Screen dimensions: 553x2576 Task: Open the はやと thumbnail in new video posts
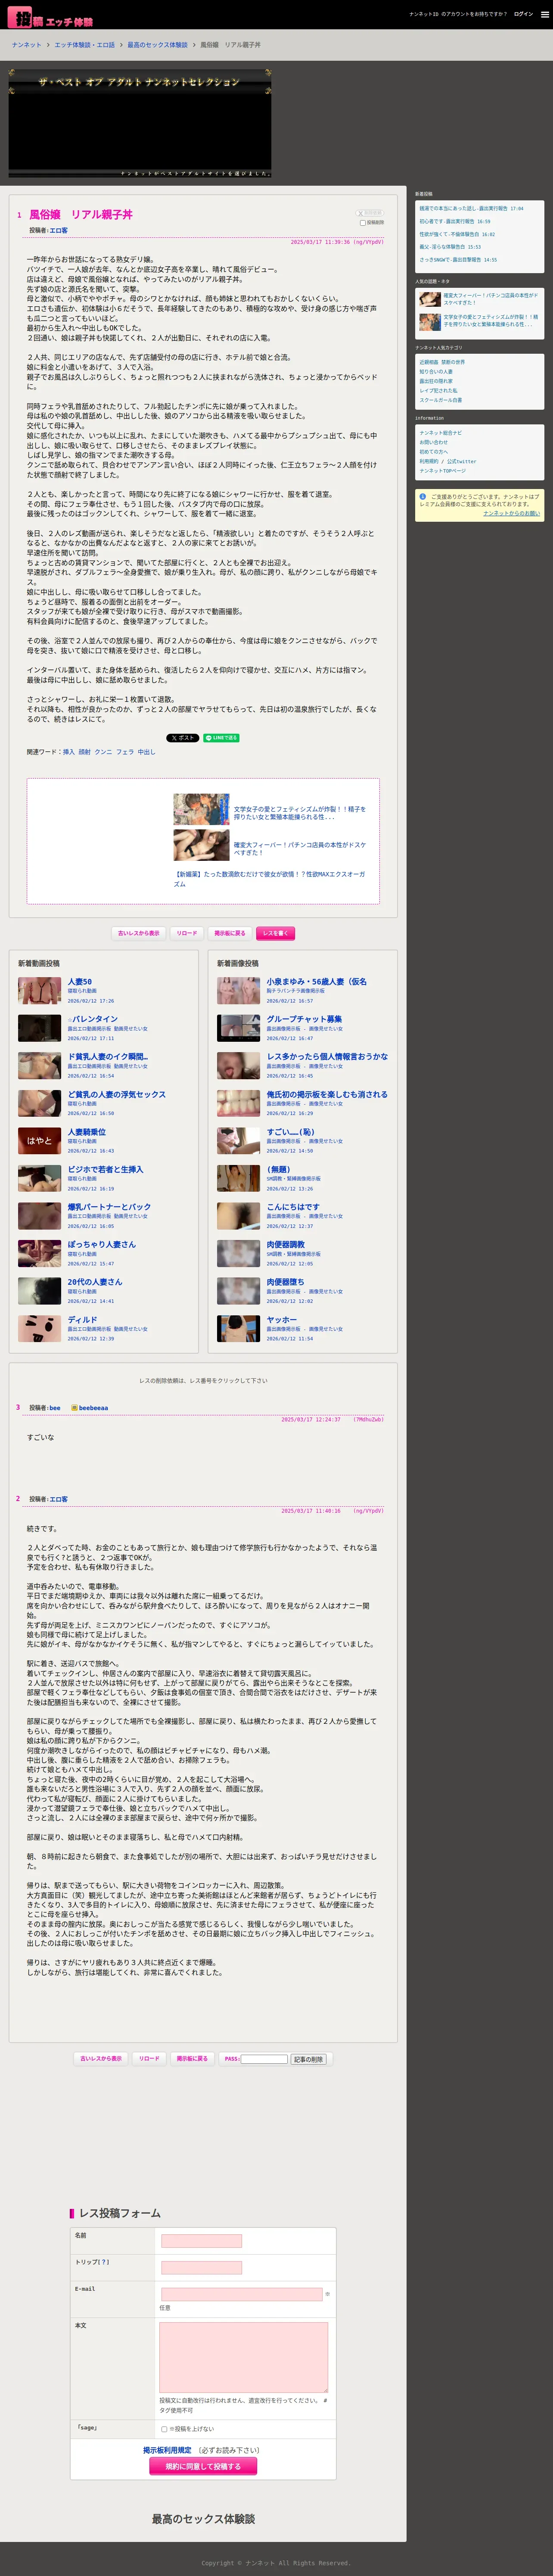(39, 1140)
